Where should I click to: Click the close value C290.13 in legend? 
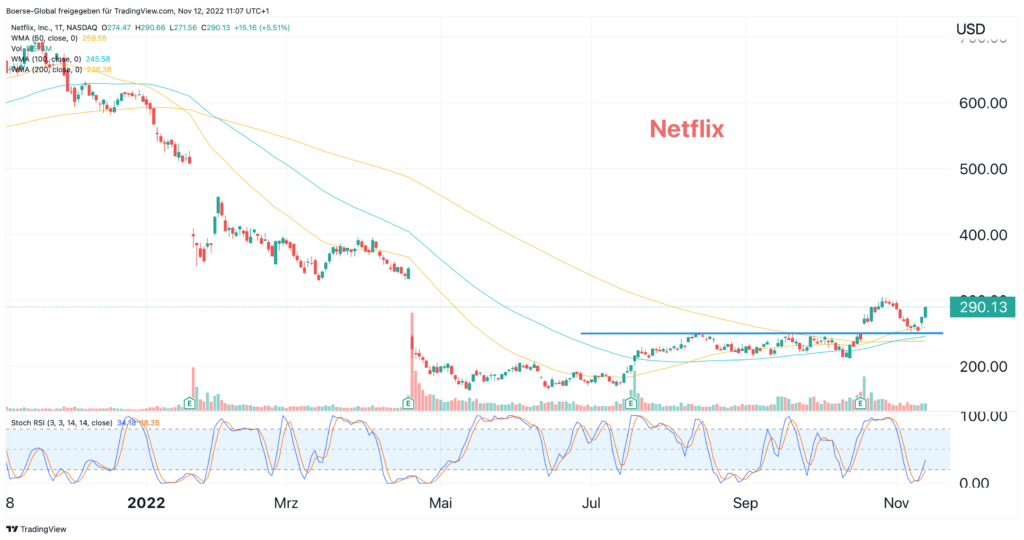(x=216, y=27)
